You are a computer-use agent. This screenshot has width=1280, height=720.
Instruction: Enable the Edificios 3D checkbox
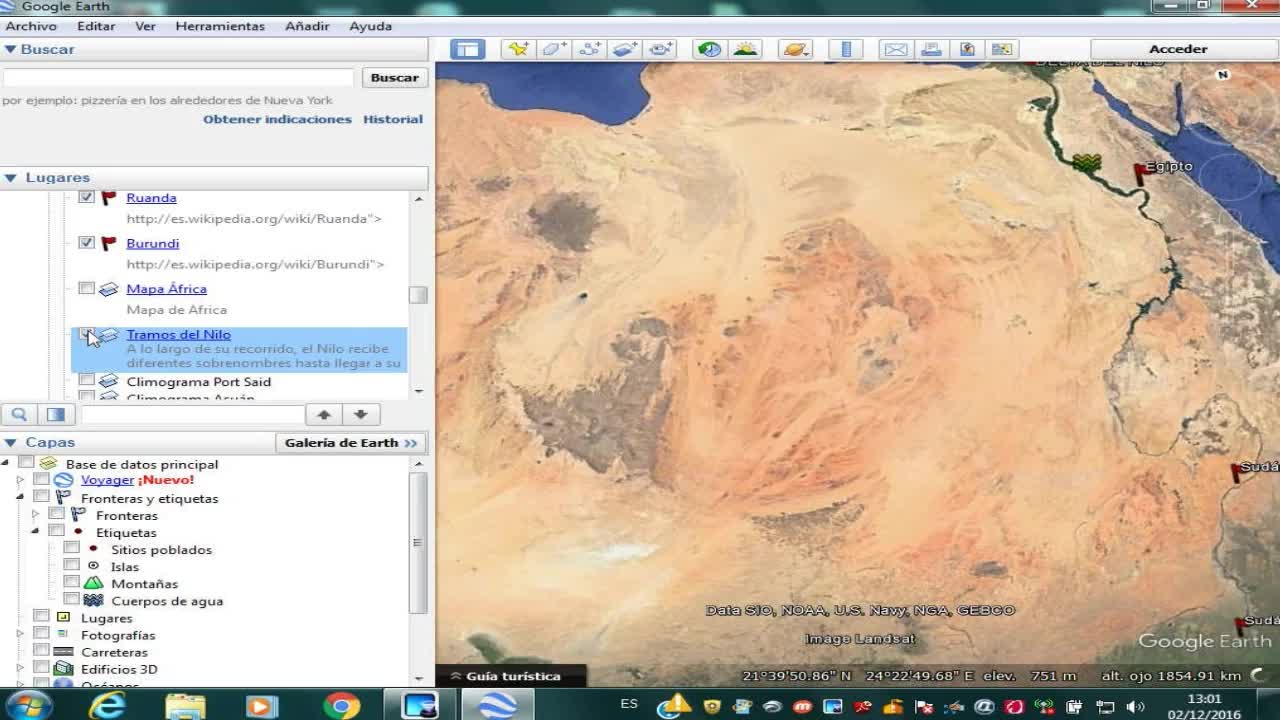(41, 668)
